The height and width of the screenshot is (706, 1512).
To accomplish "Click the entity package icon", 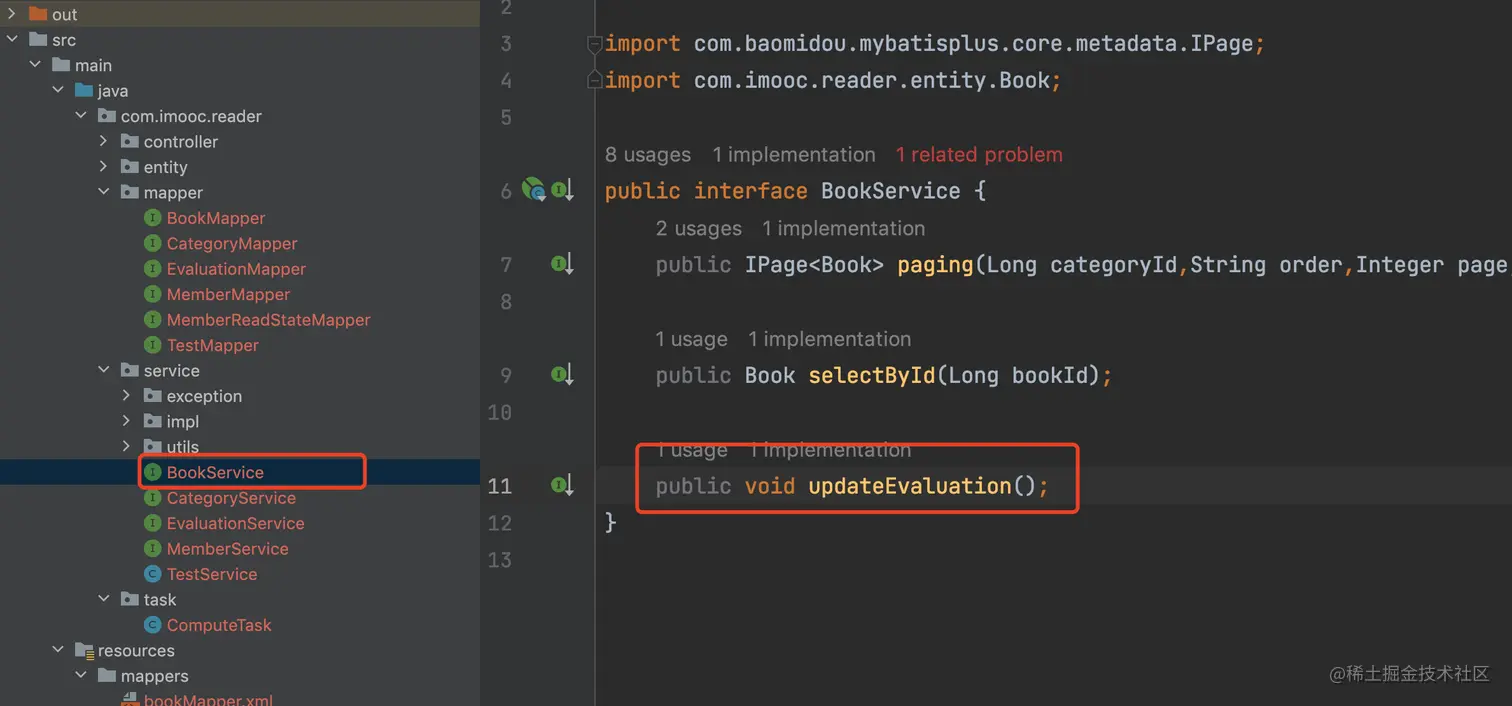I will click(130, 167).
